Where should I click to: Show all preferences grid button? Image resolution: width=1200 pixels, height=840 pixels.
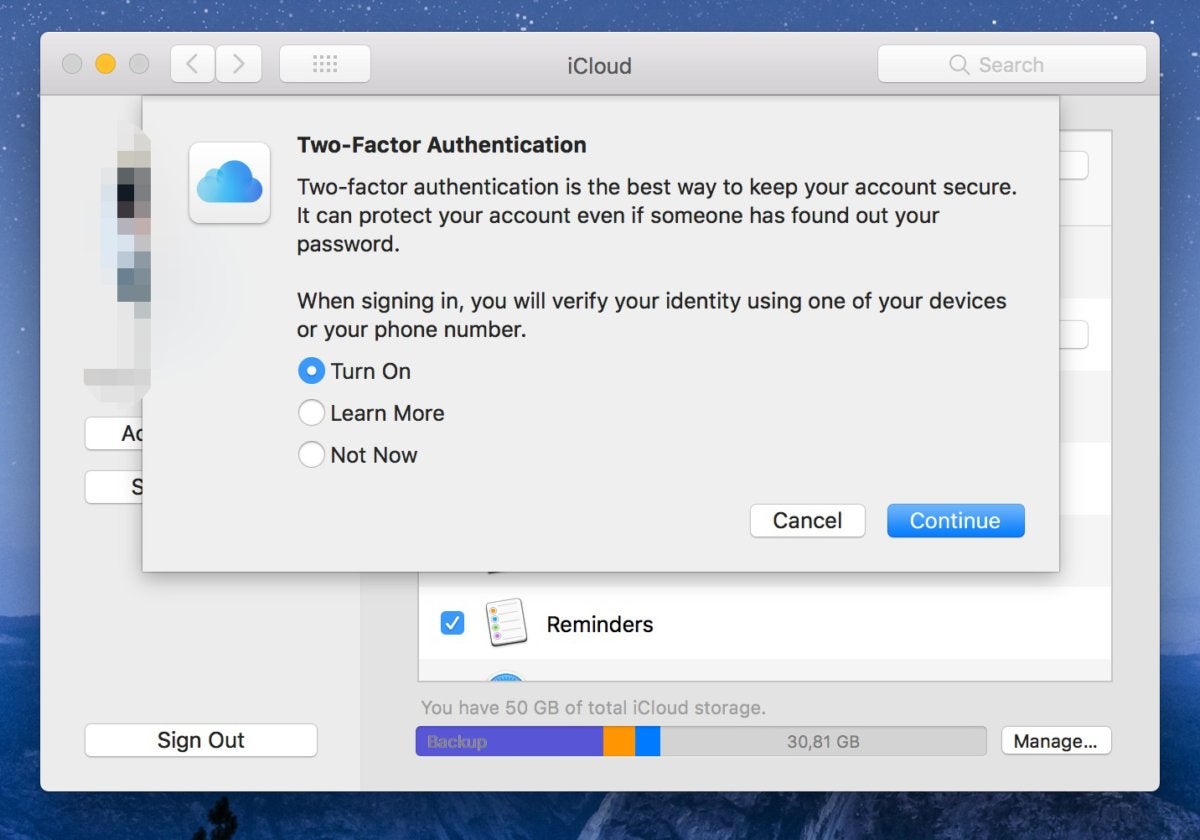(x=325, y=65)
